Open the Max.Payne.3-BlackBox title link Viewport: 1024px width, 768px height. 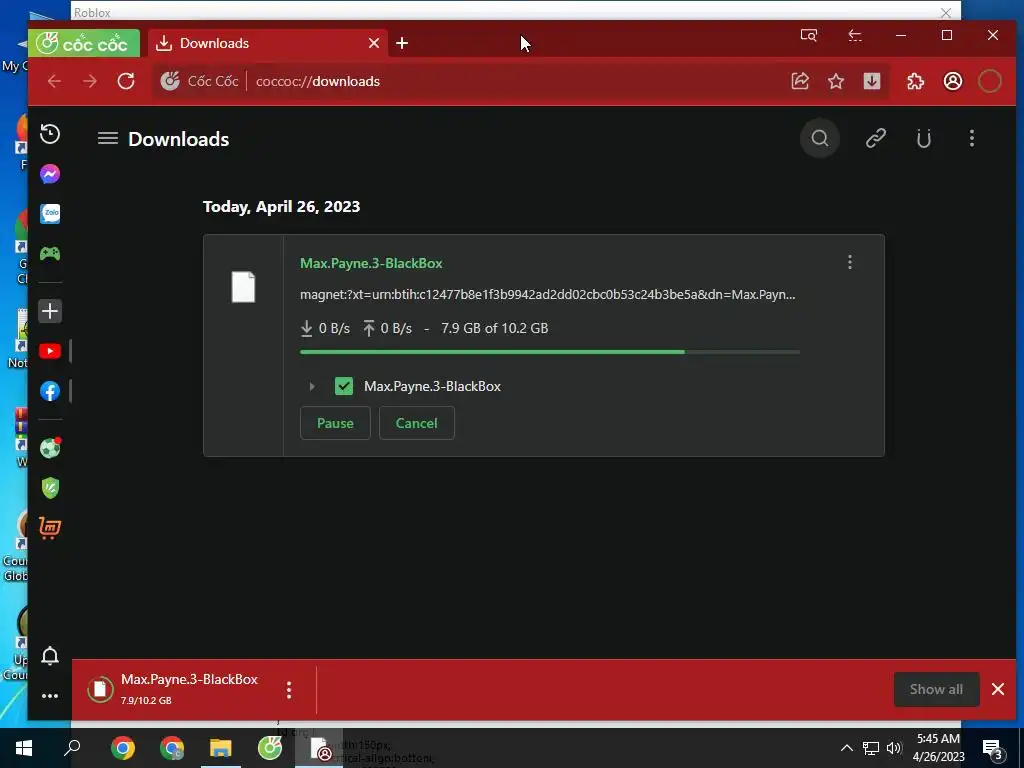[371, 263]
